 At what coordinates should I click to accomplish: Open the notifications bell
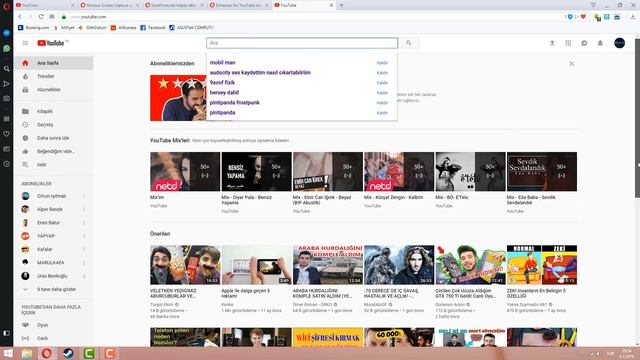[x=600, y=43]
